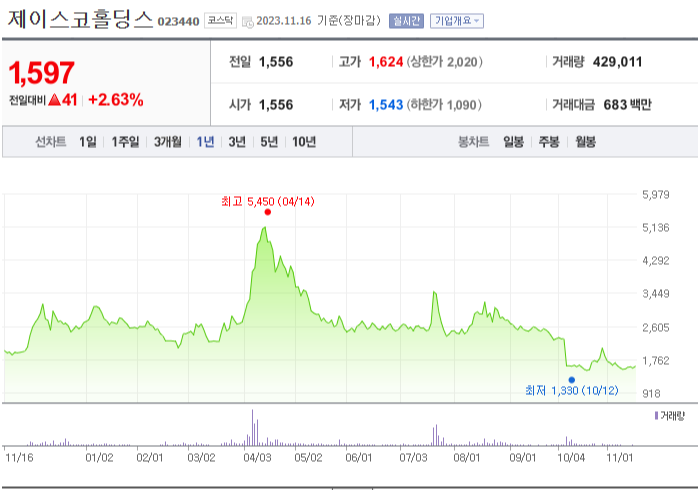Image resolution: width=698 pixels, height=490 pixels.
Task: Click the tallest volume bar near 04/03
Action: click(252, 427)
